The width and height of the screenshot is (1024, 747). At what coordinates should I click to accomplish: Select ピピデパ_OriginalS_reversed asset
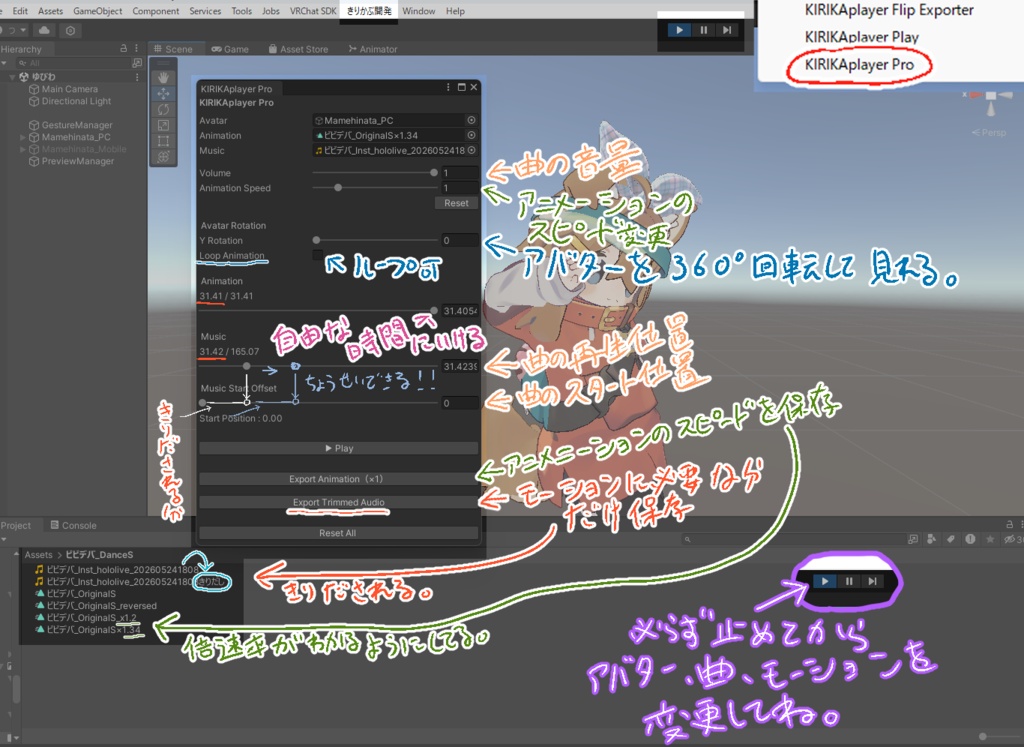click(102, 605)
